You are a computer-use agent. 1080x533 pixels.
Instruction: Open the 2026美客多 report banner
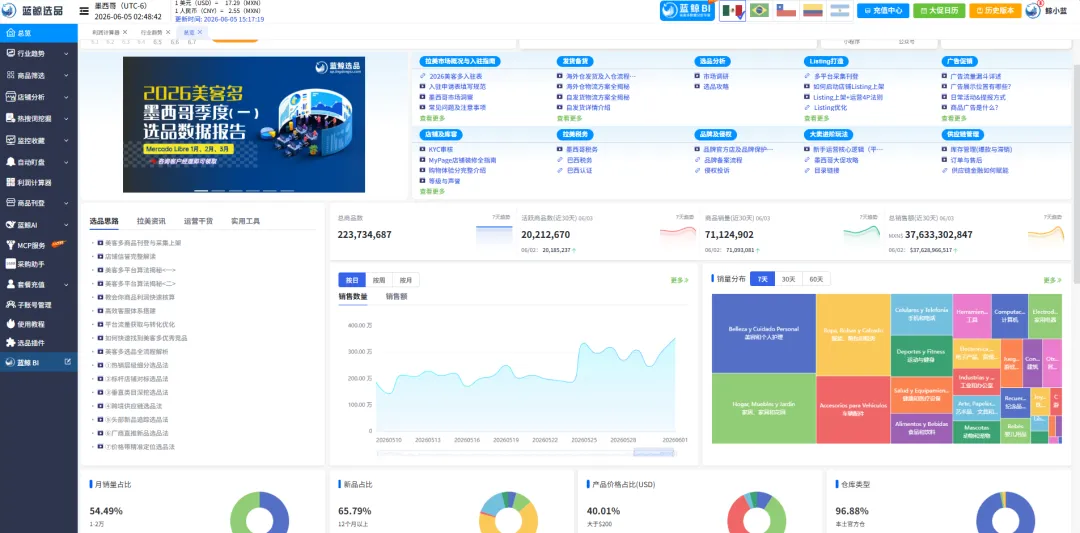pyautogui.click(x=244, y=125)
